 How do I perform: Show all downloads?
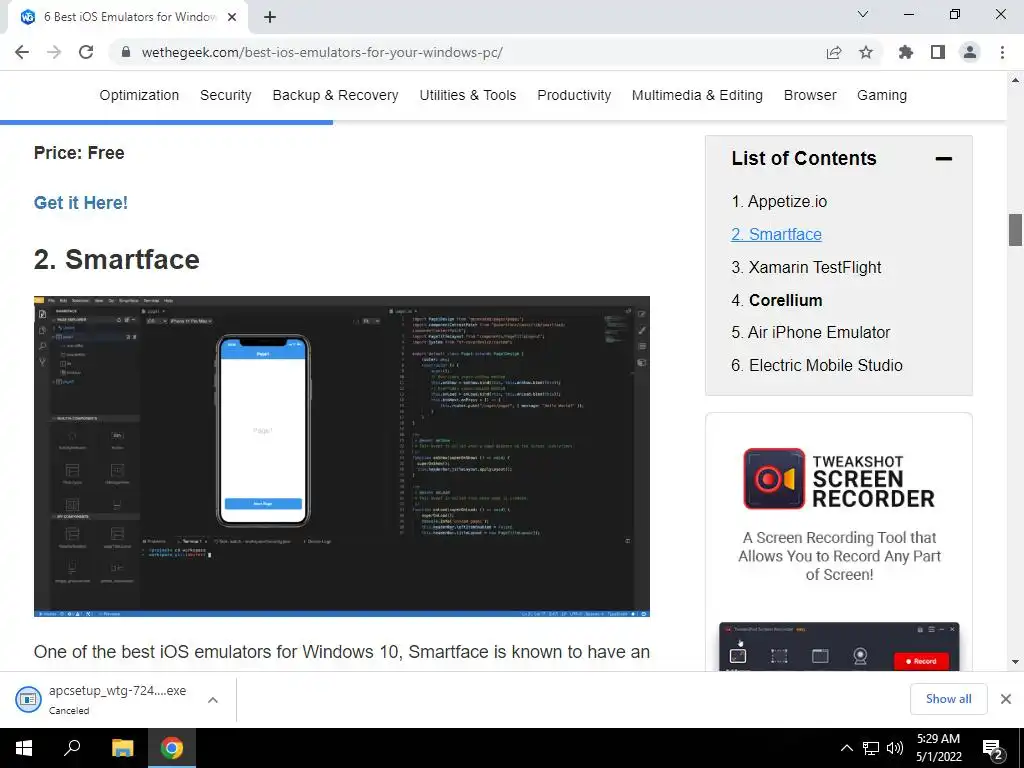click(x=948, y=699)
